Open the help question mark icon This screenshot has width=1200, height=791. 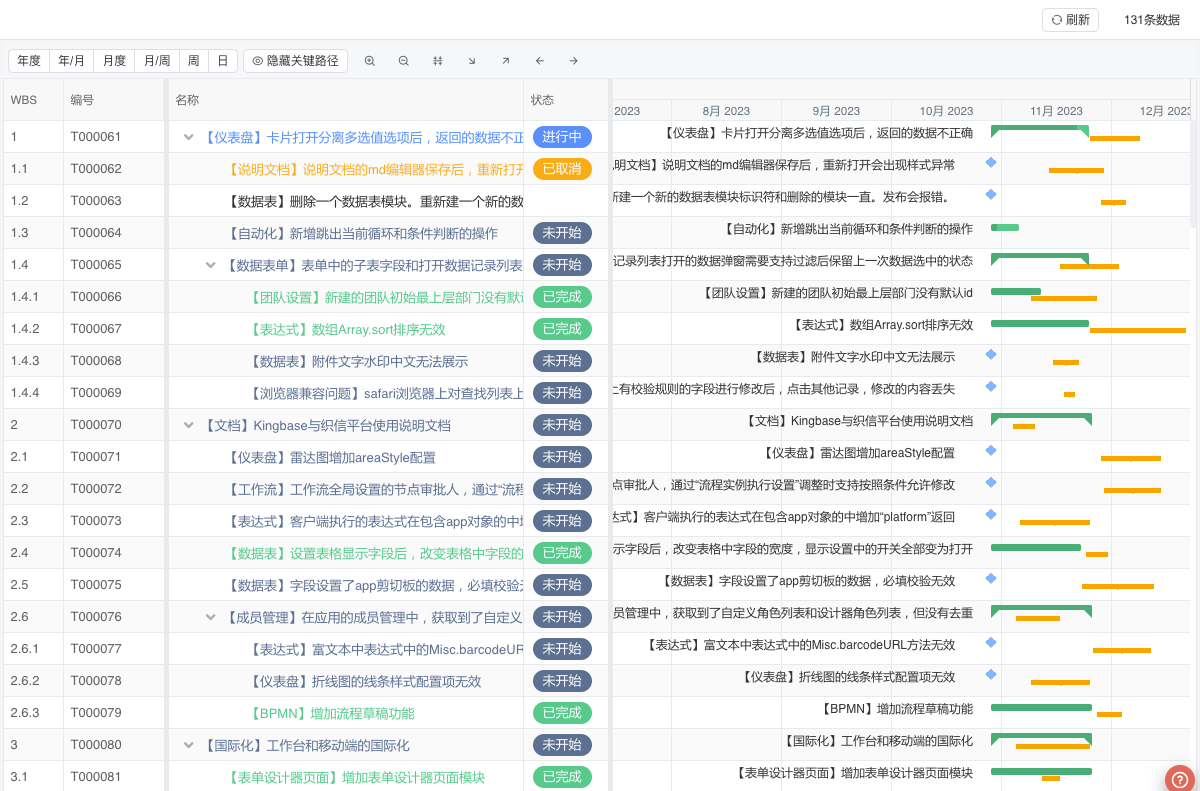(1180, 779)
